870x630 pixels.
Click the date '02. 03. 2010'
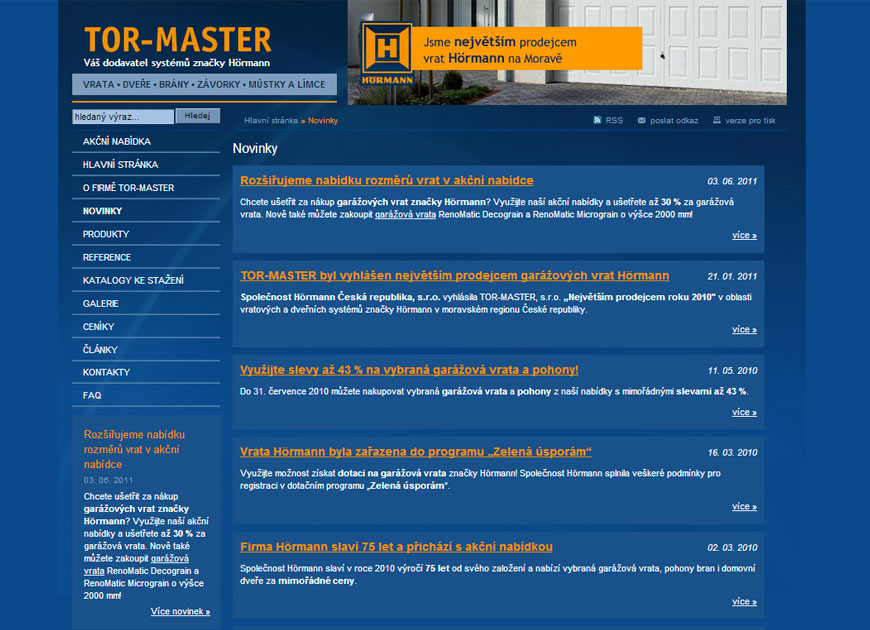(732, 548)
